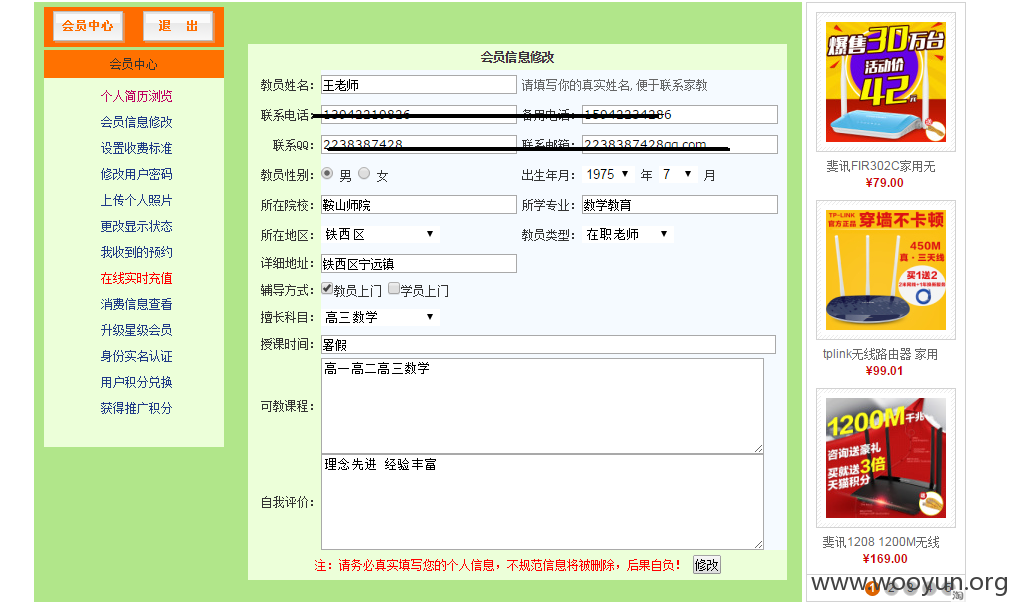Click the 自我评价 text area
Screen dimensions: 1017x611
click(542, 502)
